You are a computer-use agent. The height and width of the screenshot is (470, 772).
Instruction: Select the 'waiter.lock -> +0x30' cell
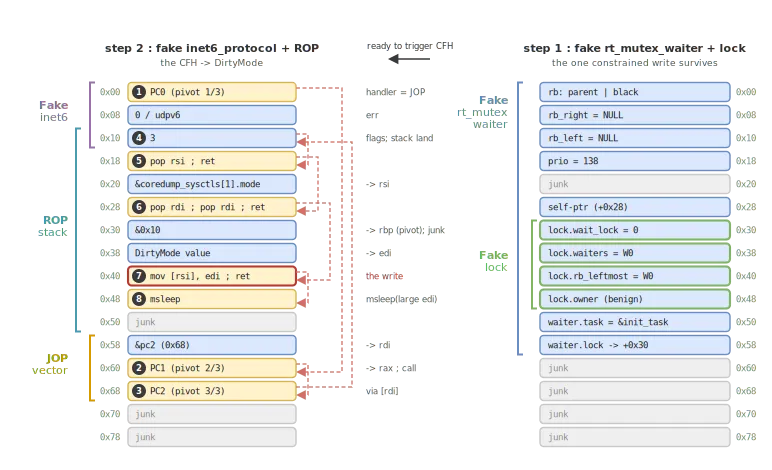pos(635,345)
